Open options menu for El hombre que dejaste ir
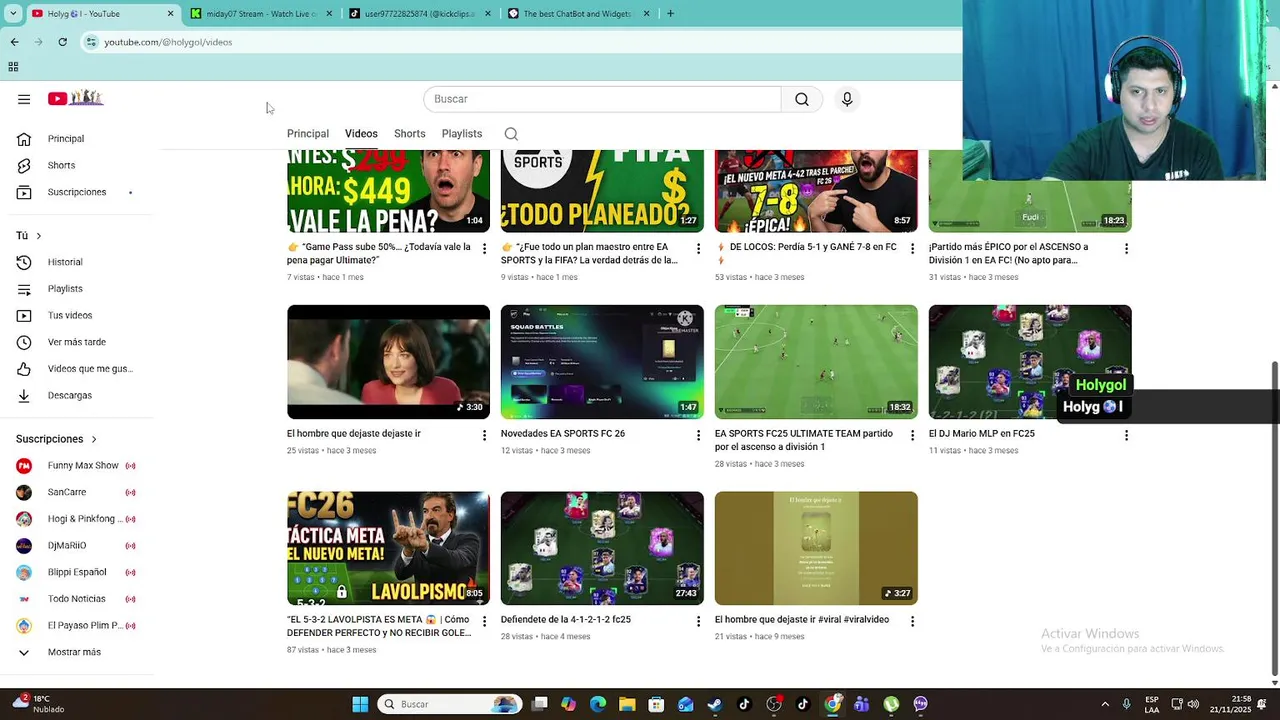The width and height of the screenshot is (1280, 720). pos(484,435)
